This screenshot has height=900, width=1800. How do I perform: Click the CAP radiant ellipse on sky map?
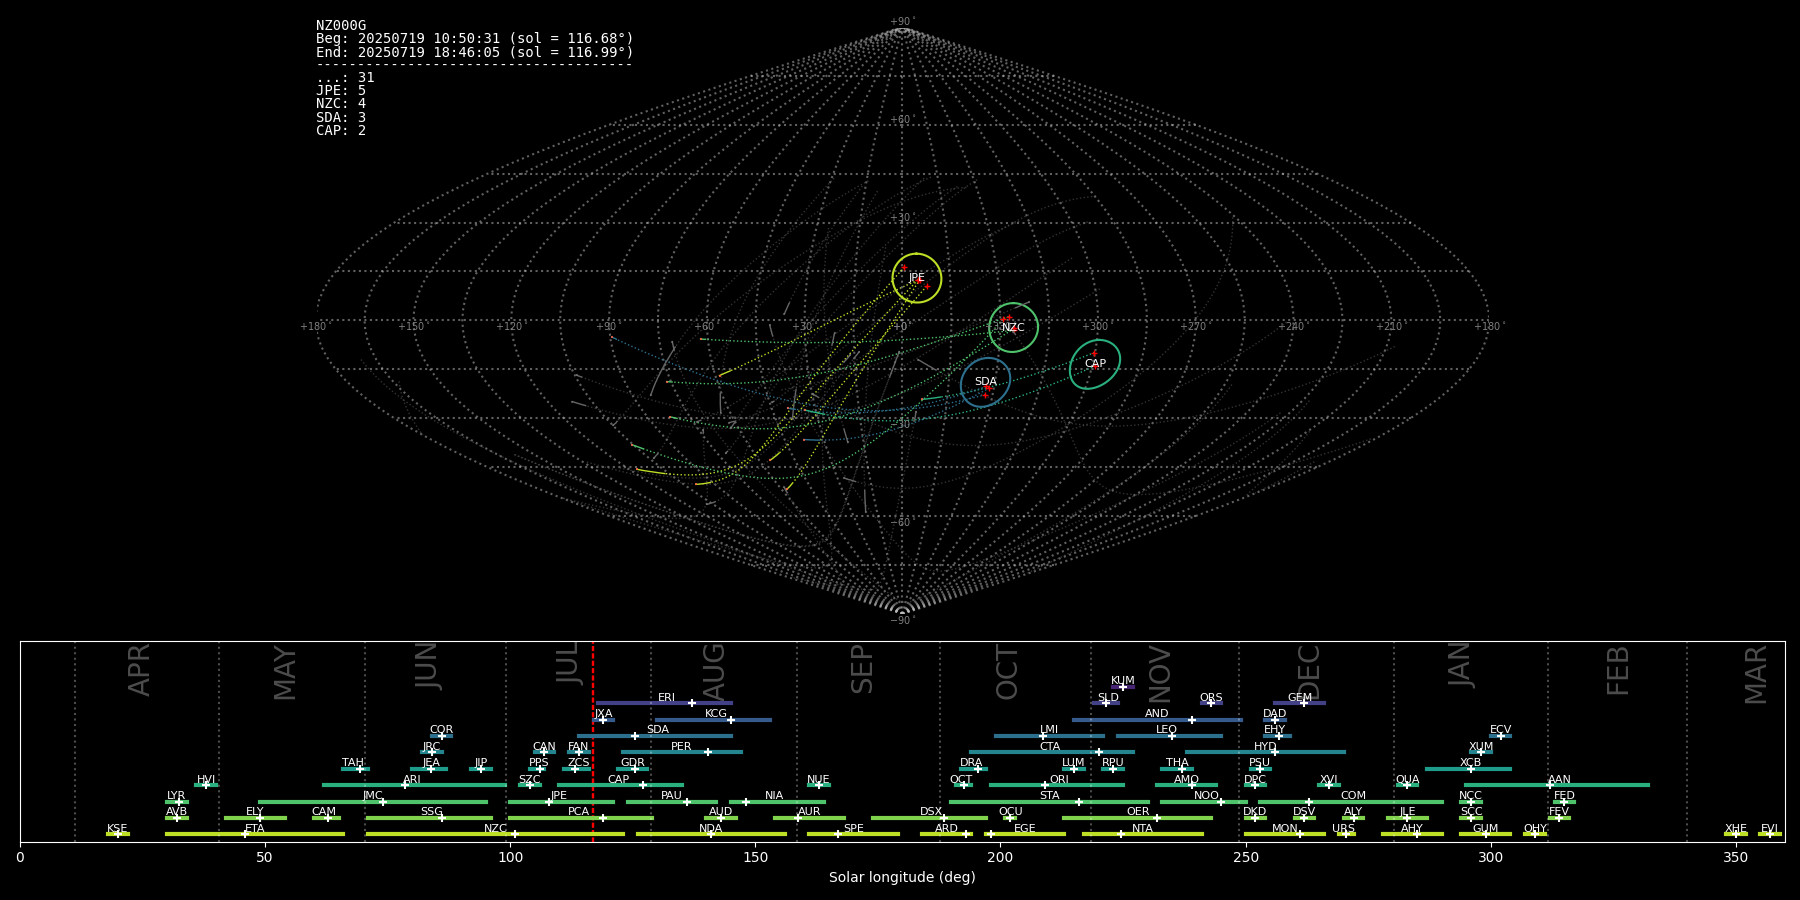(1095, 364)
